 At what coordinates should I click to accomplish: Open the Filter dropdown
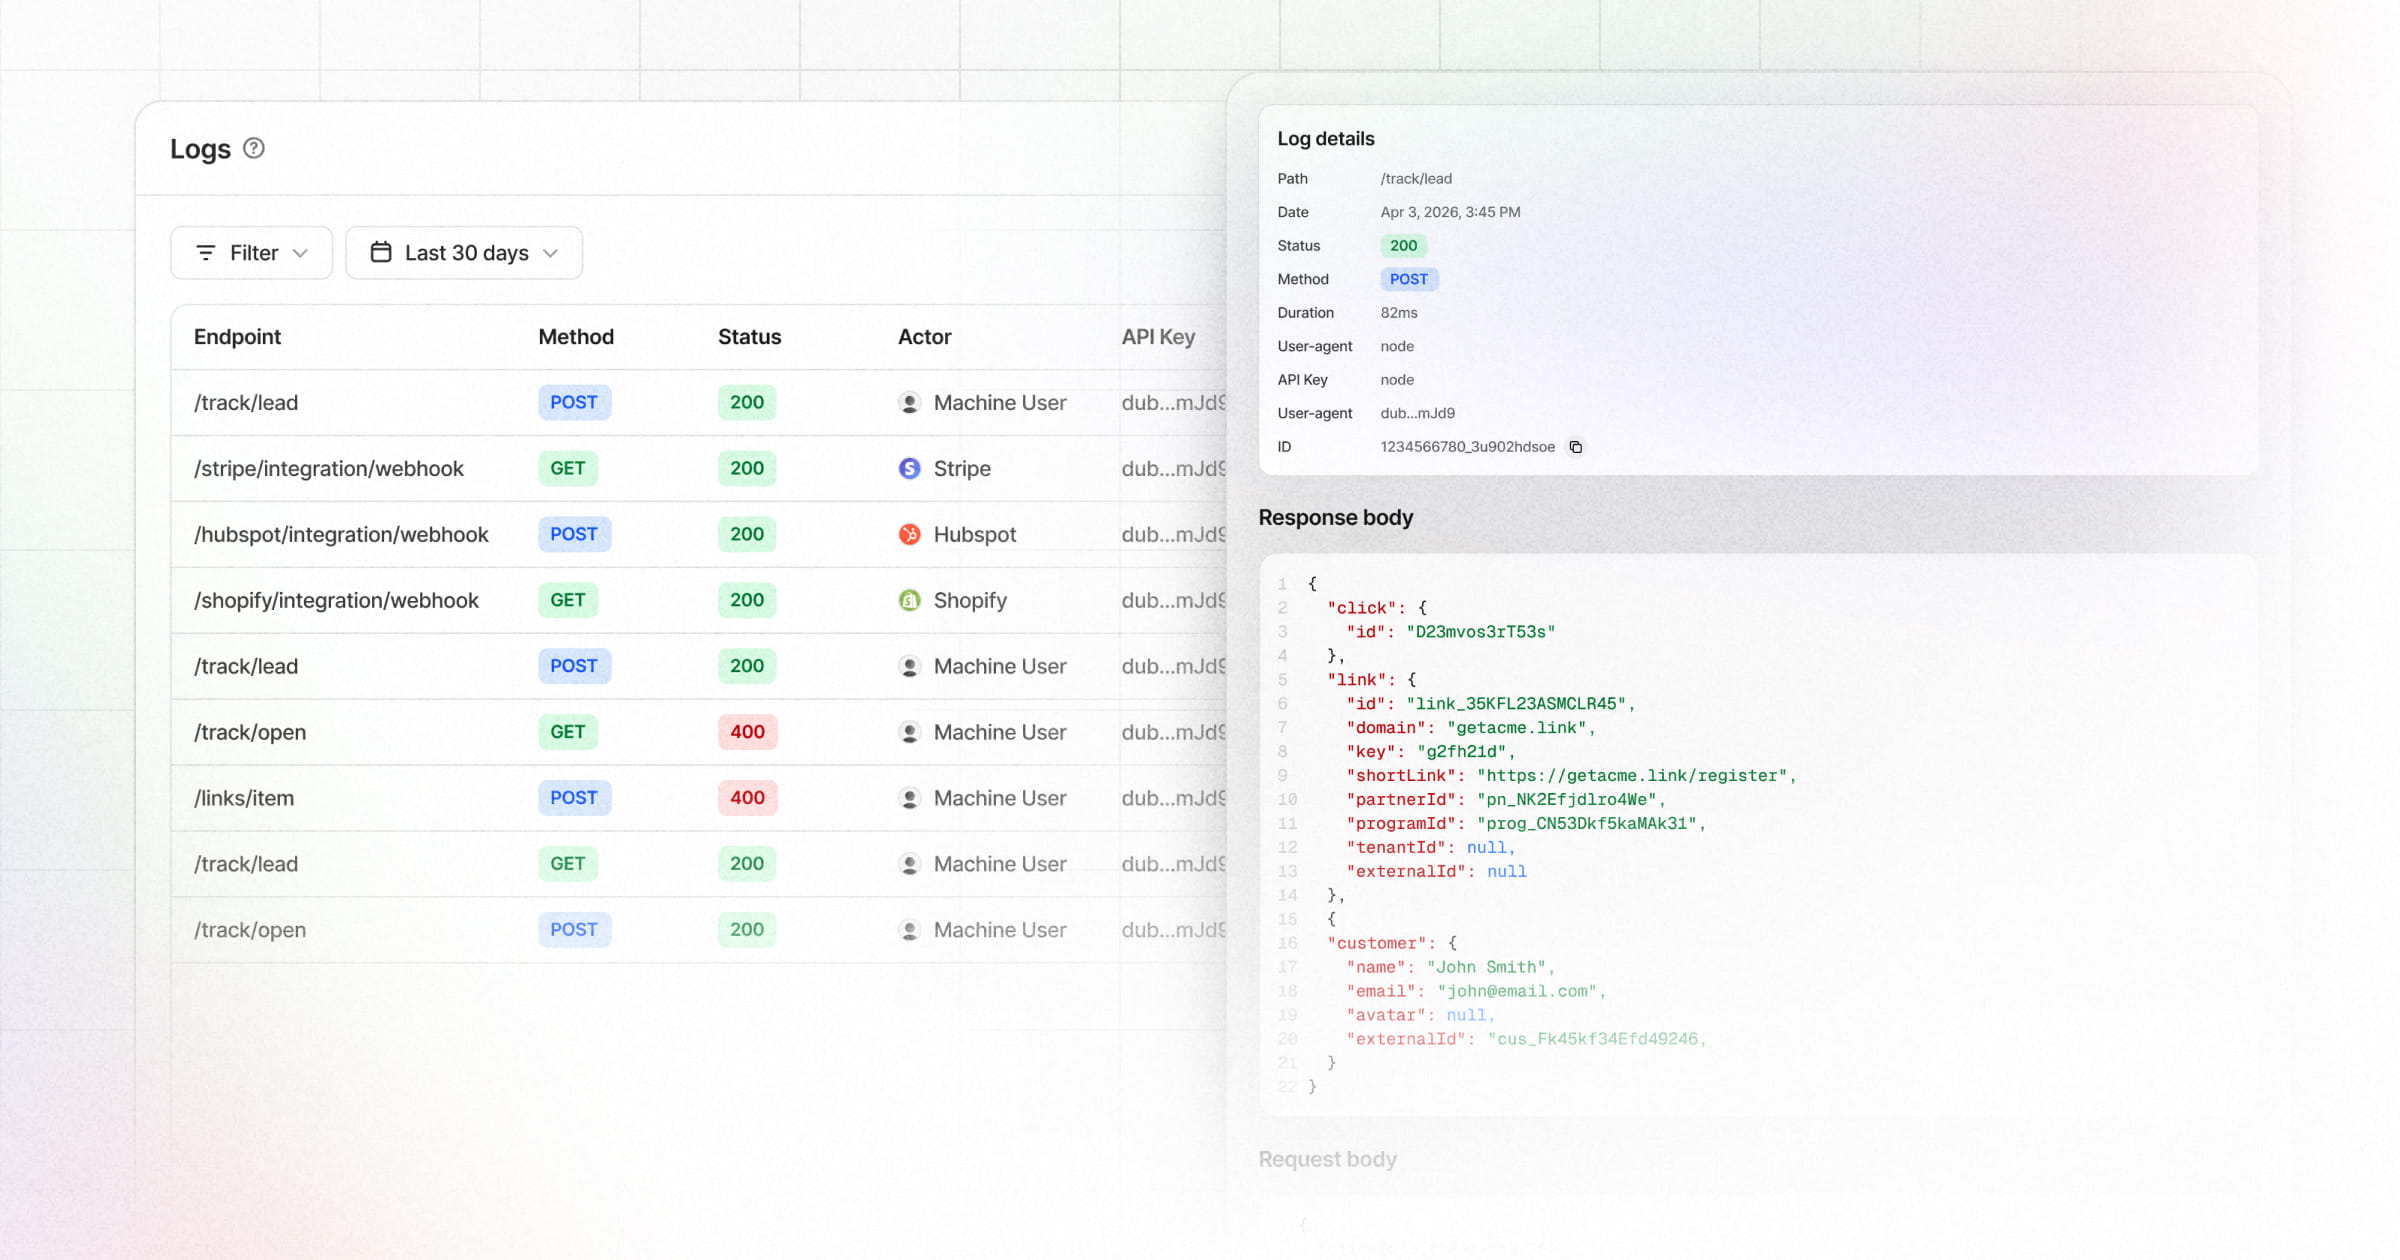(x=251, y=253)
